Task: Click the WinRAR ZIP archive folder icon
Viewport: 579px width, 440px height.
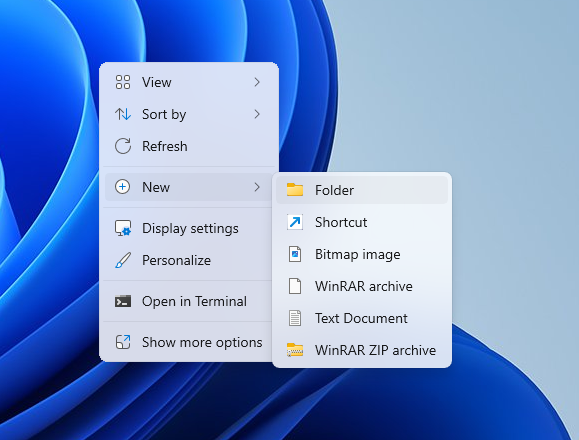Action: click(x=295, y=350)
